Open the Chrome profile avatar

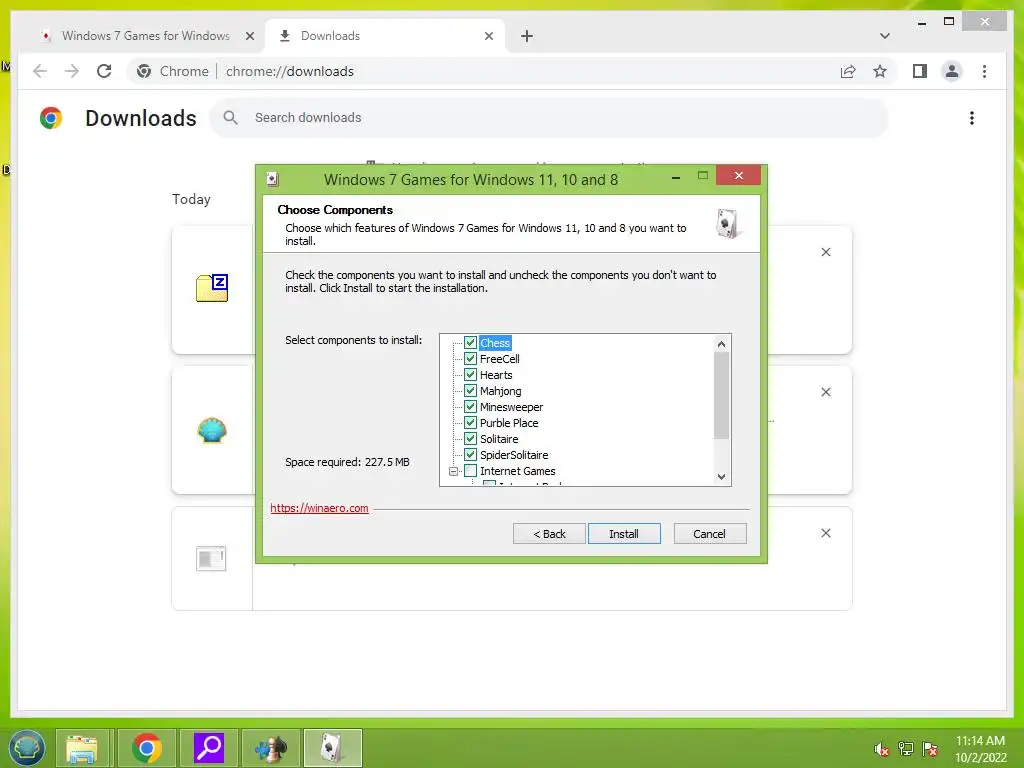coord(952,71)
